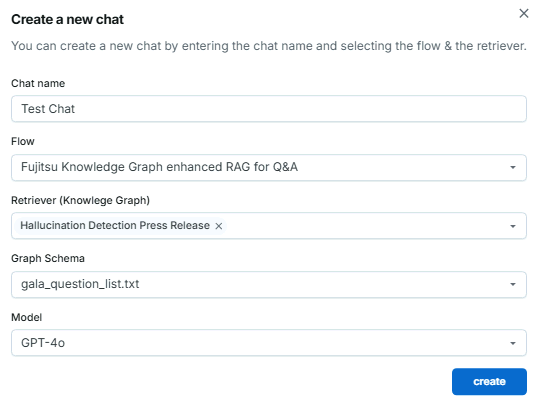This screenshot has width=535, height=406.
Task: Click the Graph Schema label
Action: pyautogui.click(x=48, y=259)
